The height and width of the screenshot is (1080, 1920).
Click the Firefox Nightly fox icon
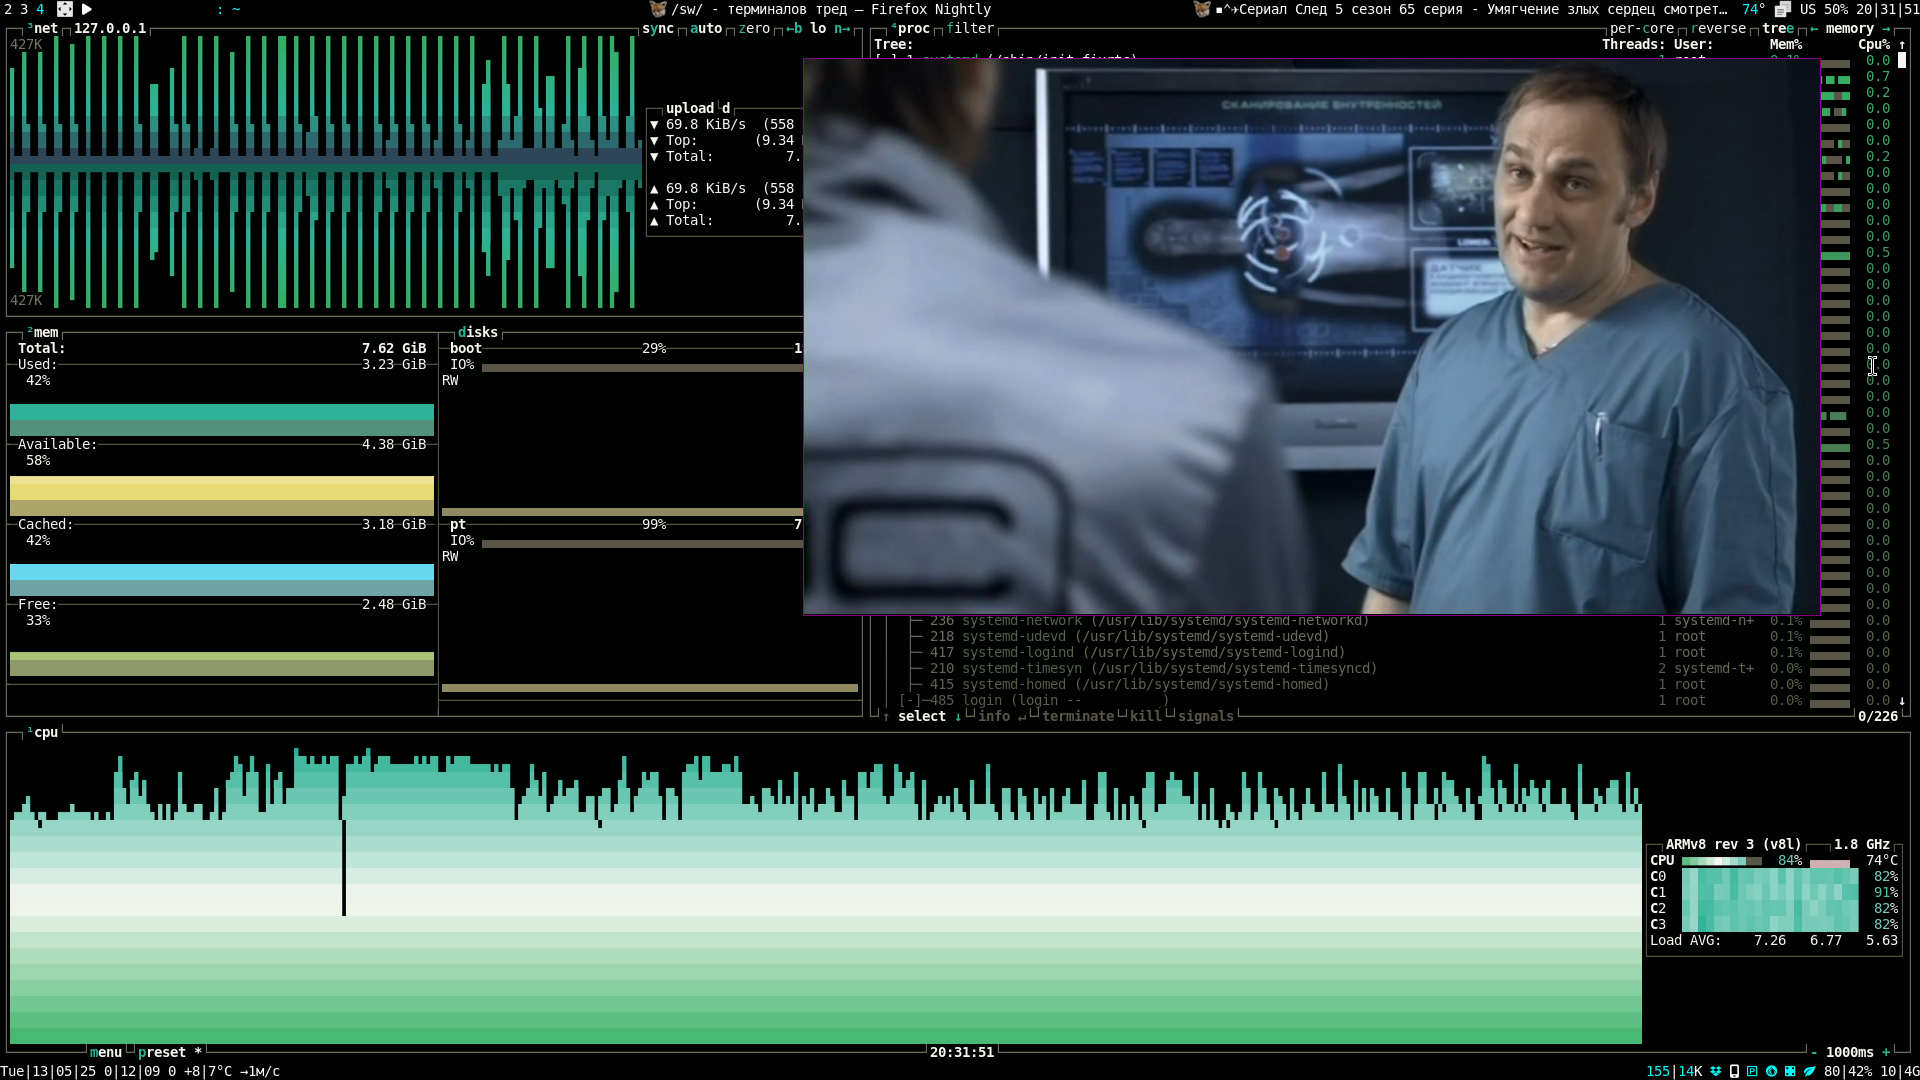click(x=657, y=9)
